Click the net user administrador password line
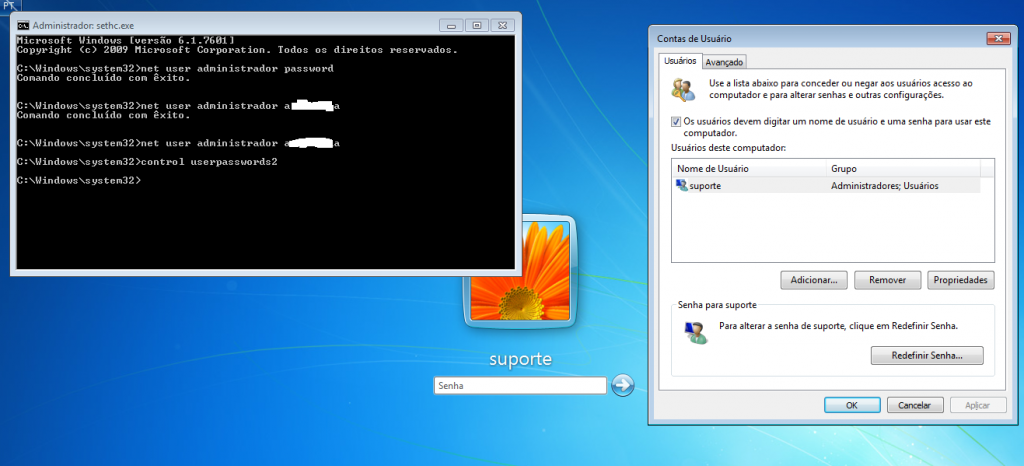The height and width of the screenshot is (466, 1024). [175, 69]
